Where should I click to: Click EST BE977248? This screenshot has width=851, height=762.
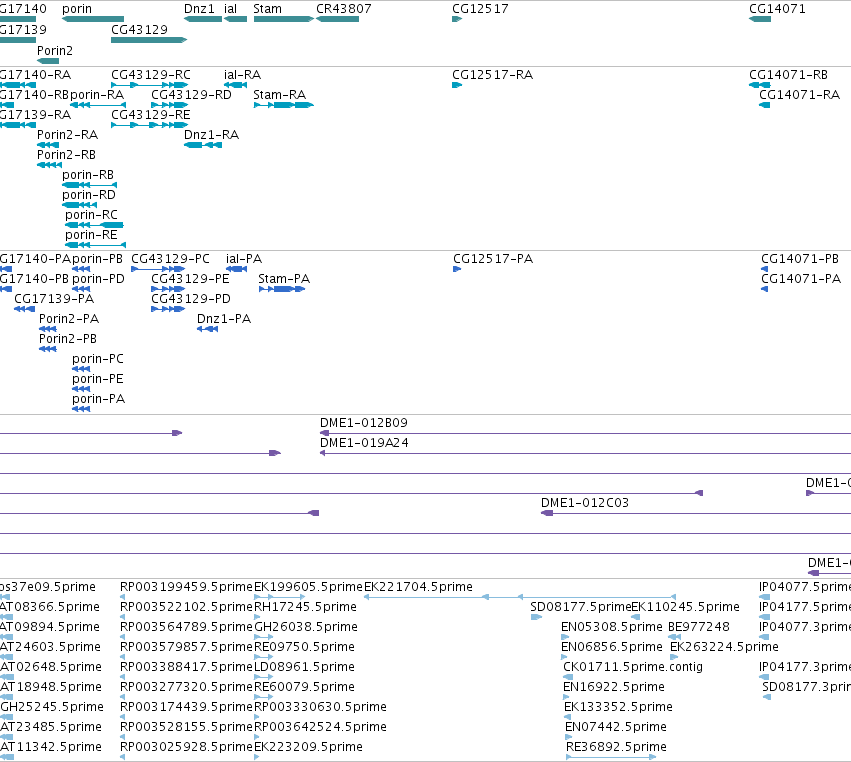tap(675, 637)
